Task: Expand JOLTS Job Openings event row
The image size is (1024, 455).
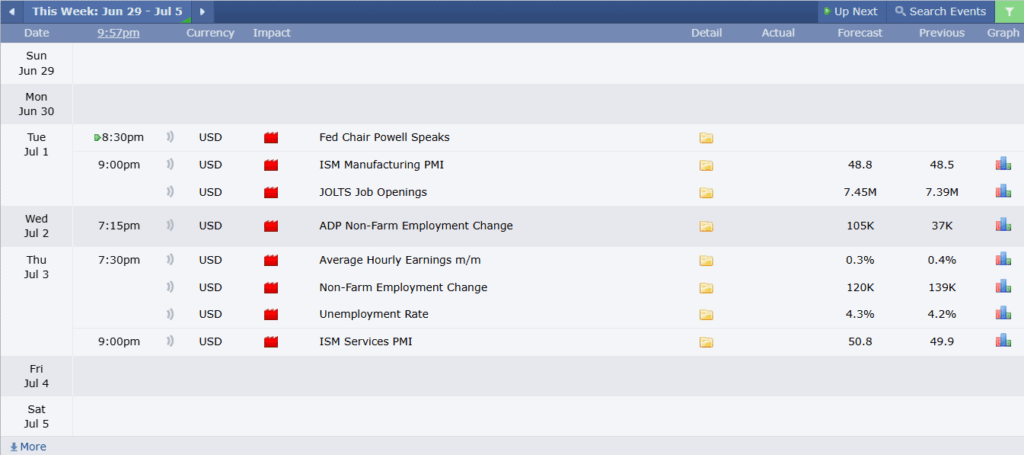Action: (x=548, y=193)
